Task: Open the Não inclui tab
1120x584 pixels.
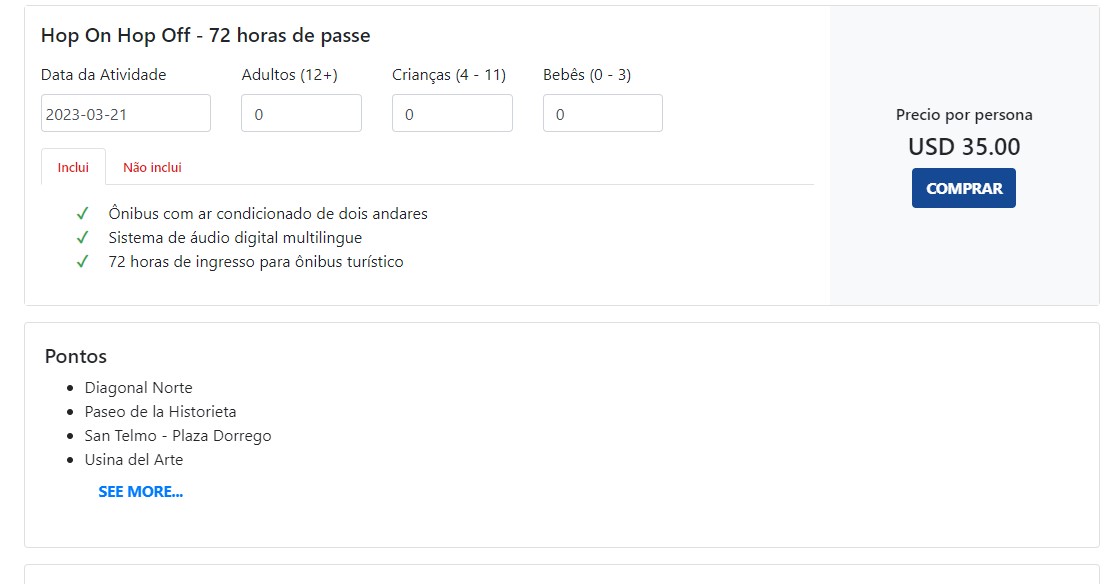Action: (x=152, y=167)
